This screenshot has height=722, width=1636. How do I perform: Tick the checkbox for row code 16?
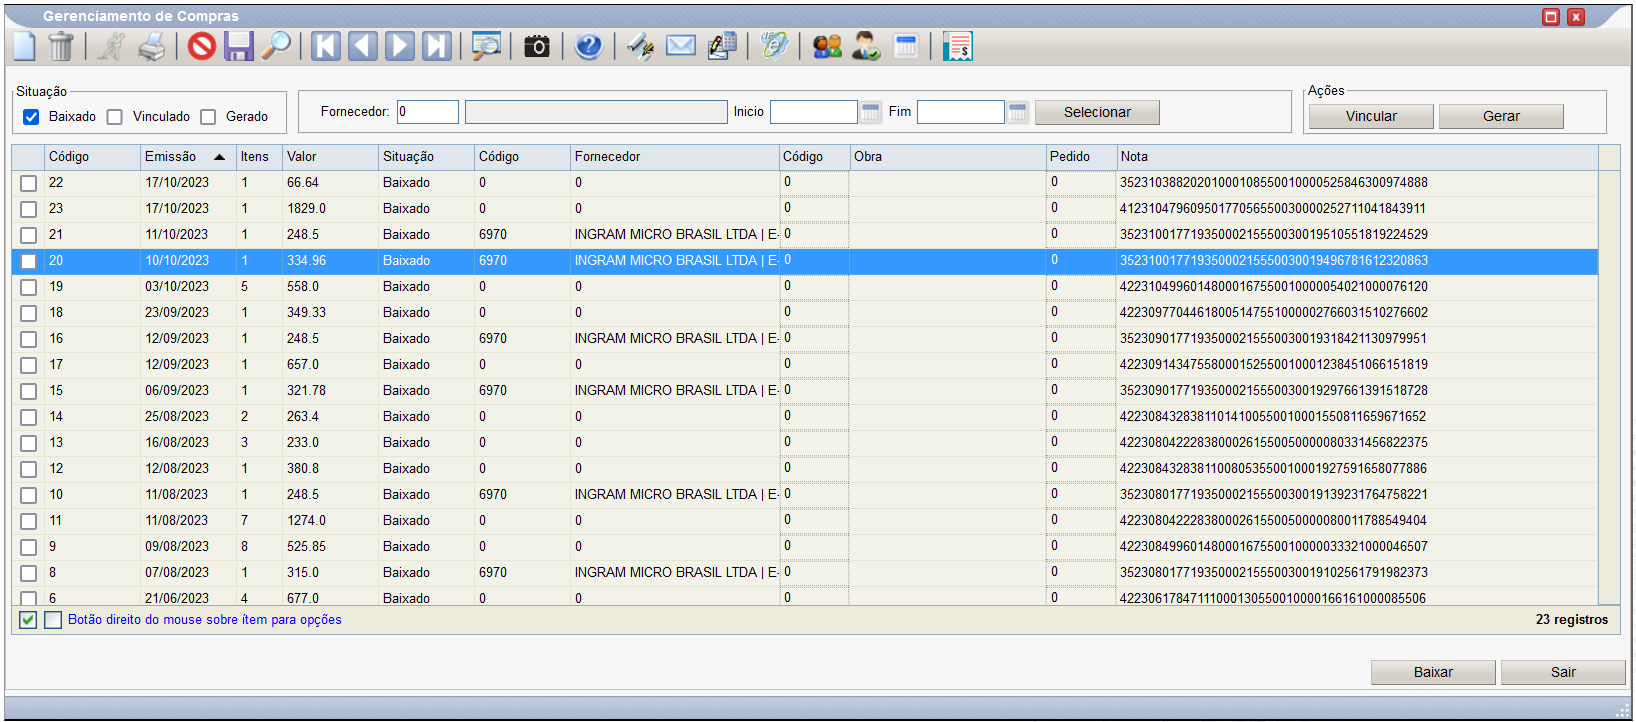[29, 339]
